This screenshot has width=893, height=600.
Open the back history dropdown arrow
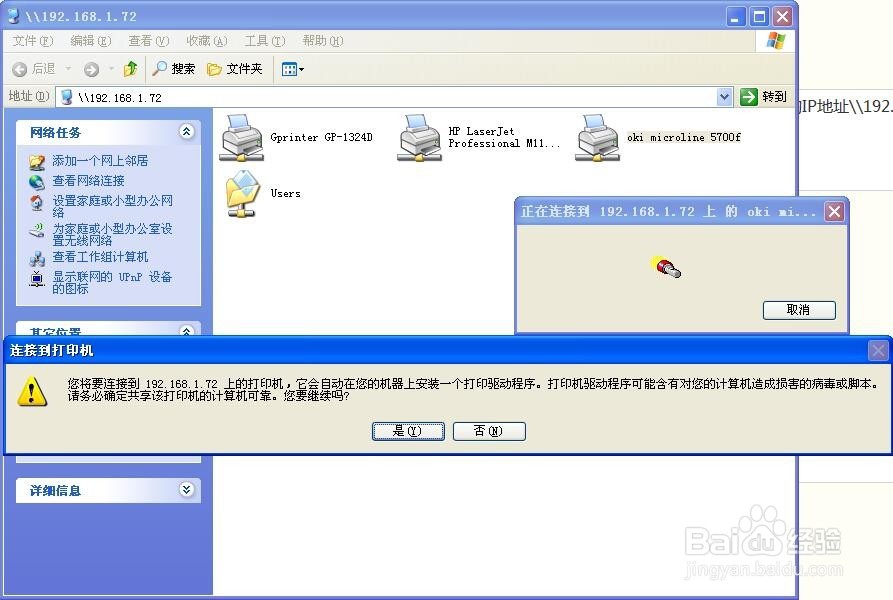click(x=68, y=69)
